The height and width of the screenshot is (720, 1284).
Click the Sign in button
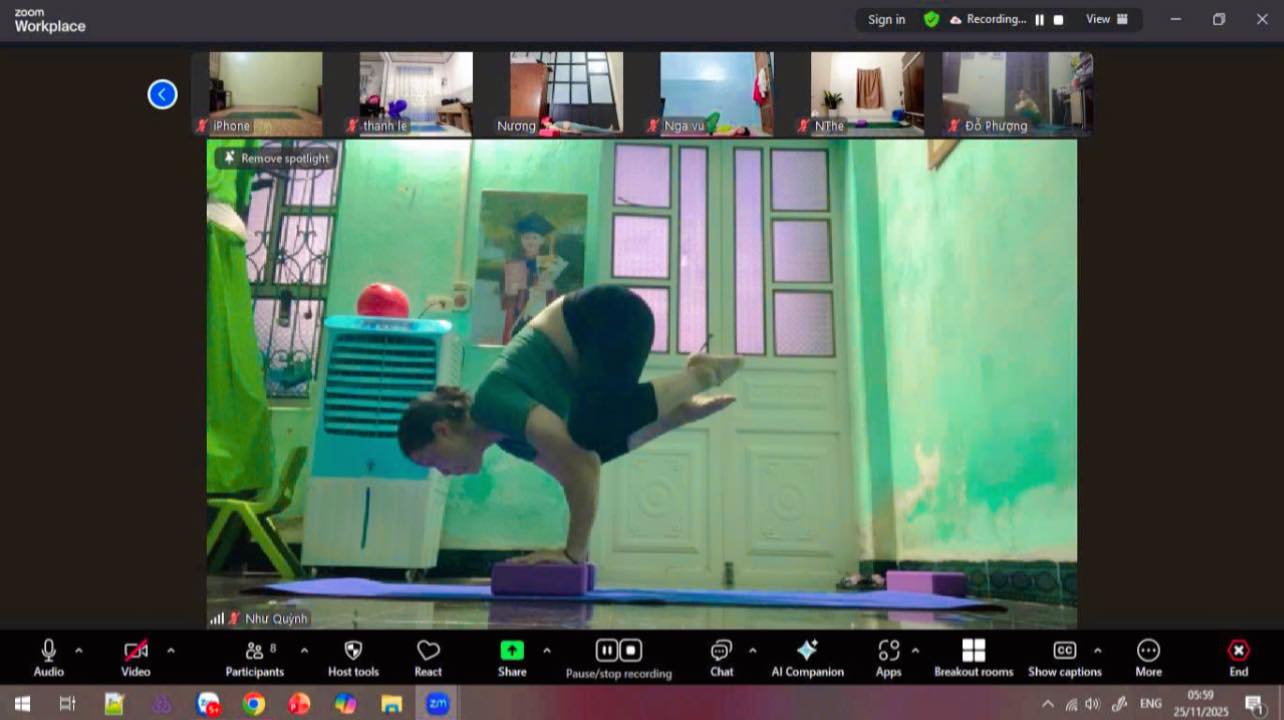pyautogui.click(x=886, y=19)
